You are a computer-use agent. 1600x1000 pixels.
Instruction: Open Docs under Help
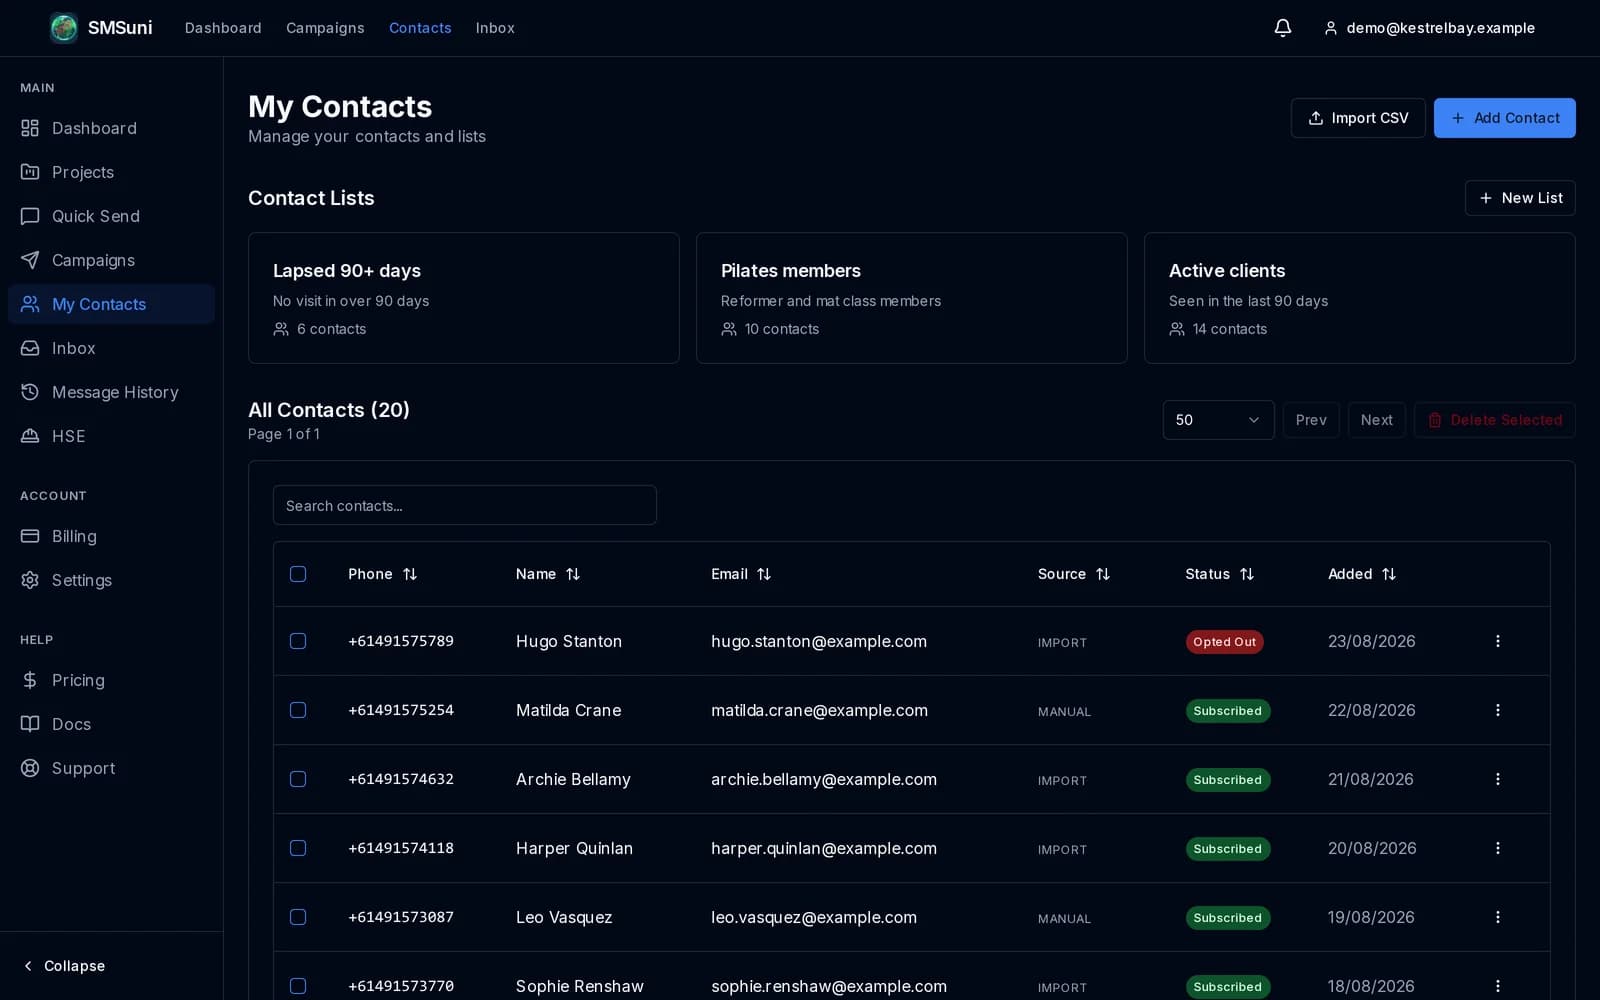(111, 724)
